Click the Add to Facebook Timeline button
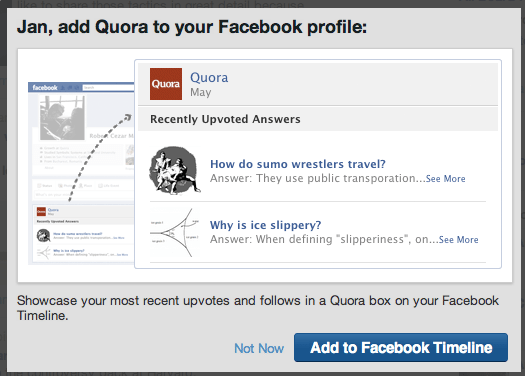Screen dimensions: 525x376 [401, 348]
